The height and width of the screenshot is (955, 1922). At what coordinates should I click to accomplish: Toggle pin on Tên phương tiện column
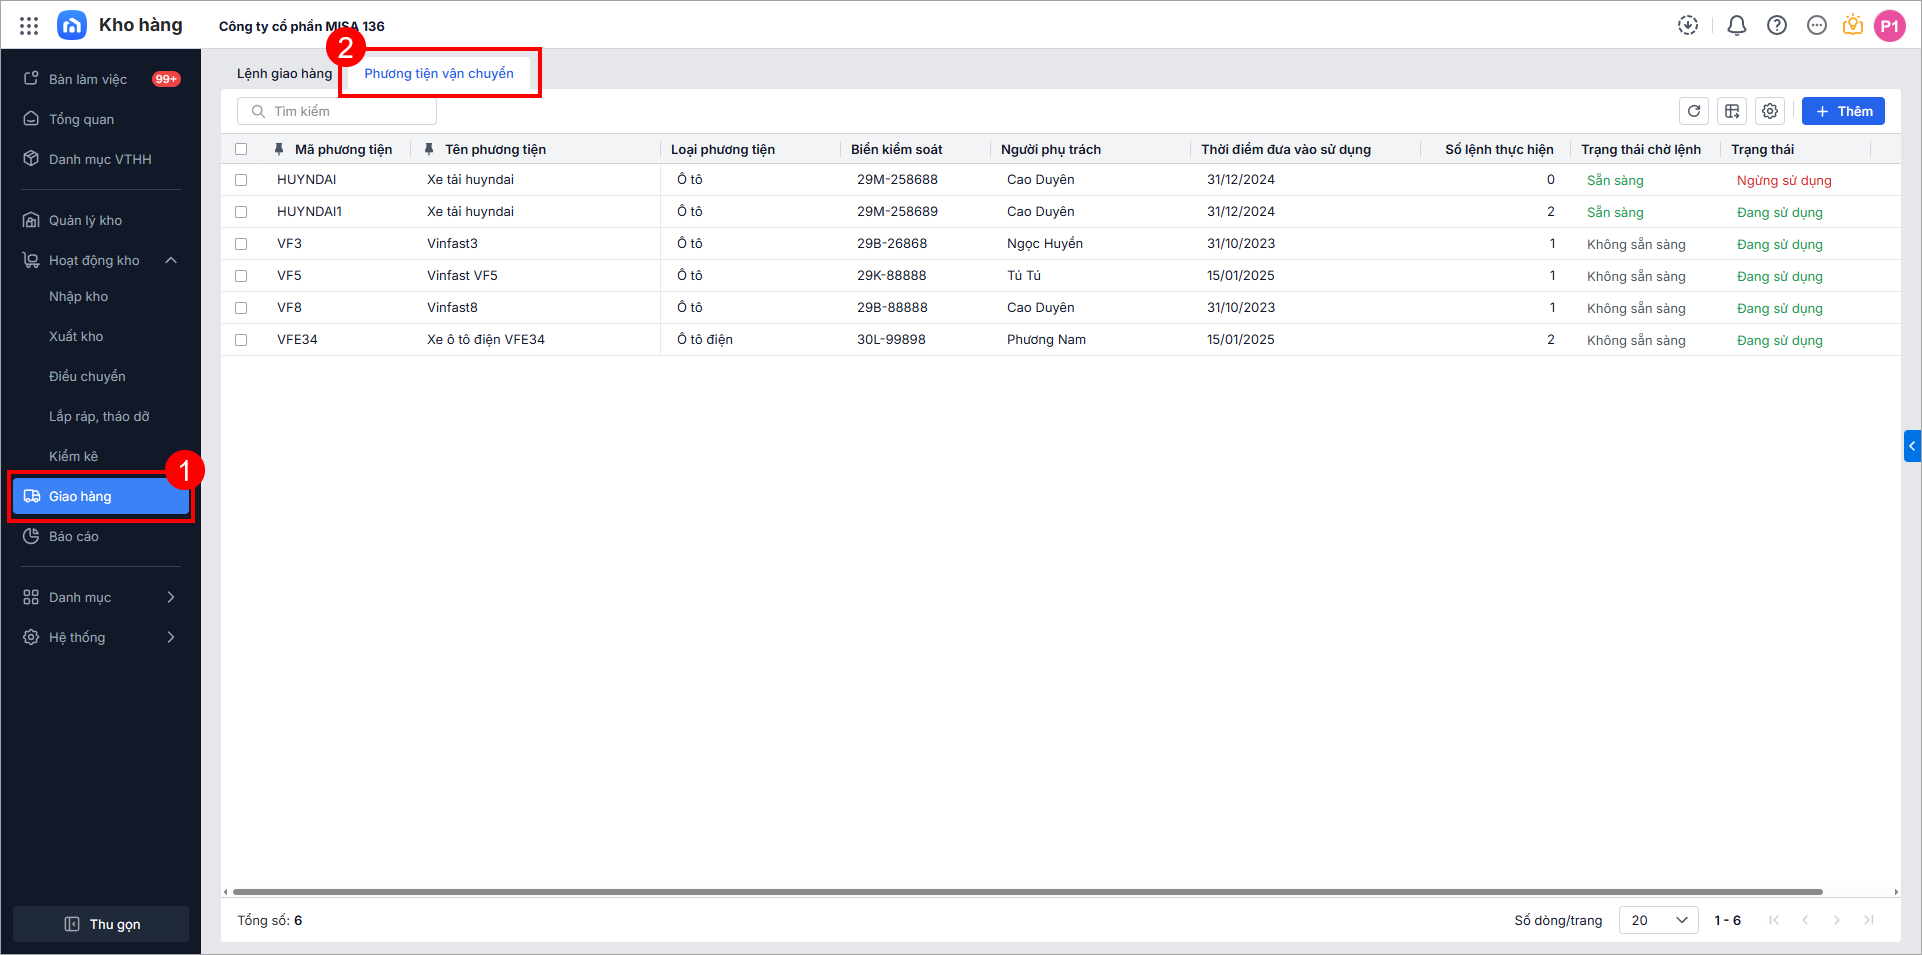429,149
